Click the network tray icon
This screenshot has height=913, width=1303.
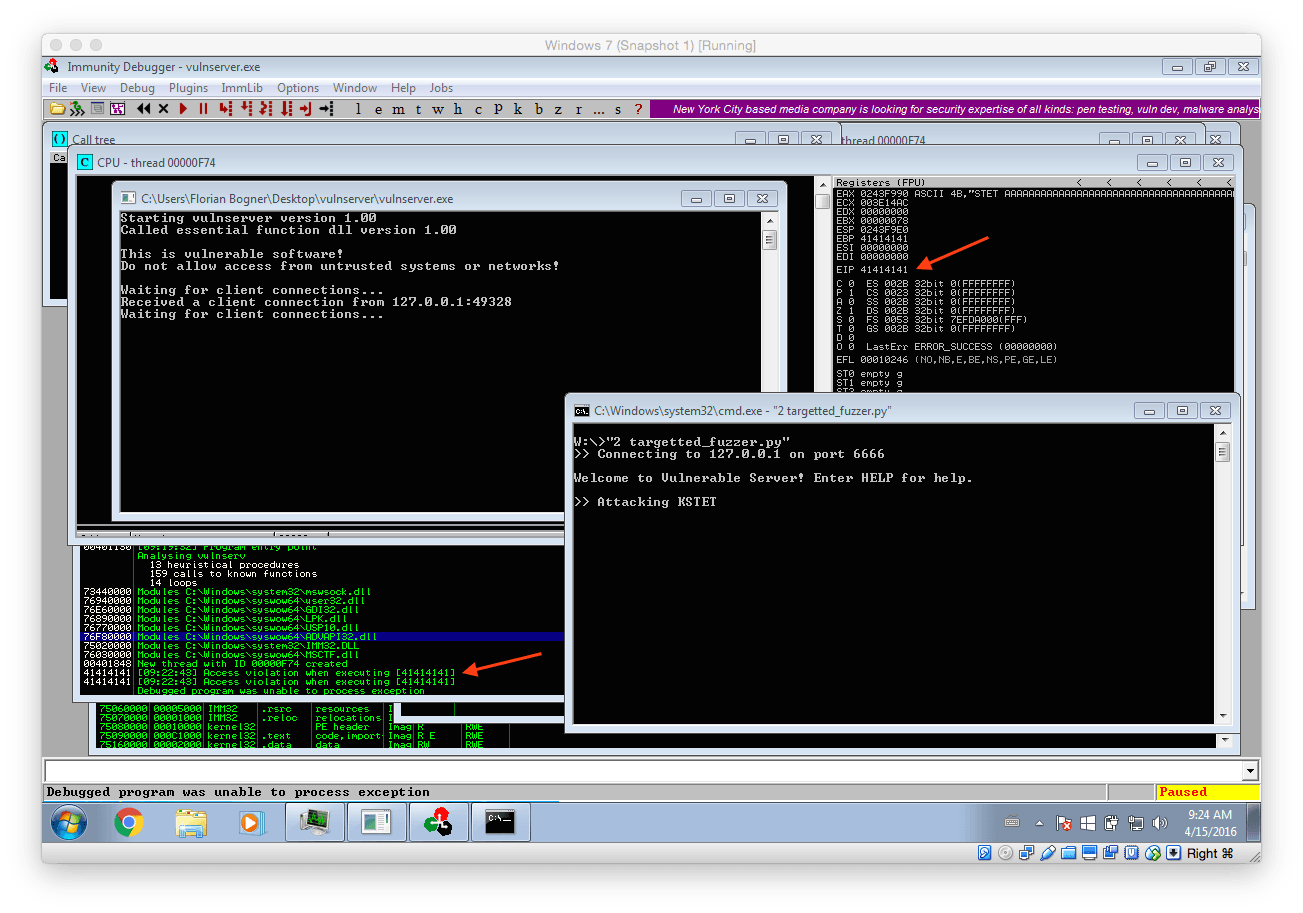click(x=1136, y=824)
